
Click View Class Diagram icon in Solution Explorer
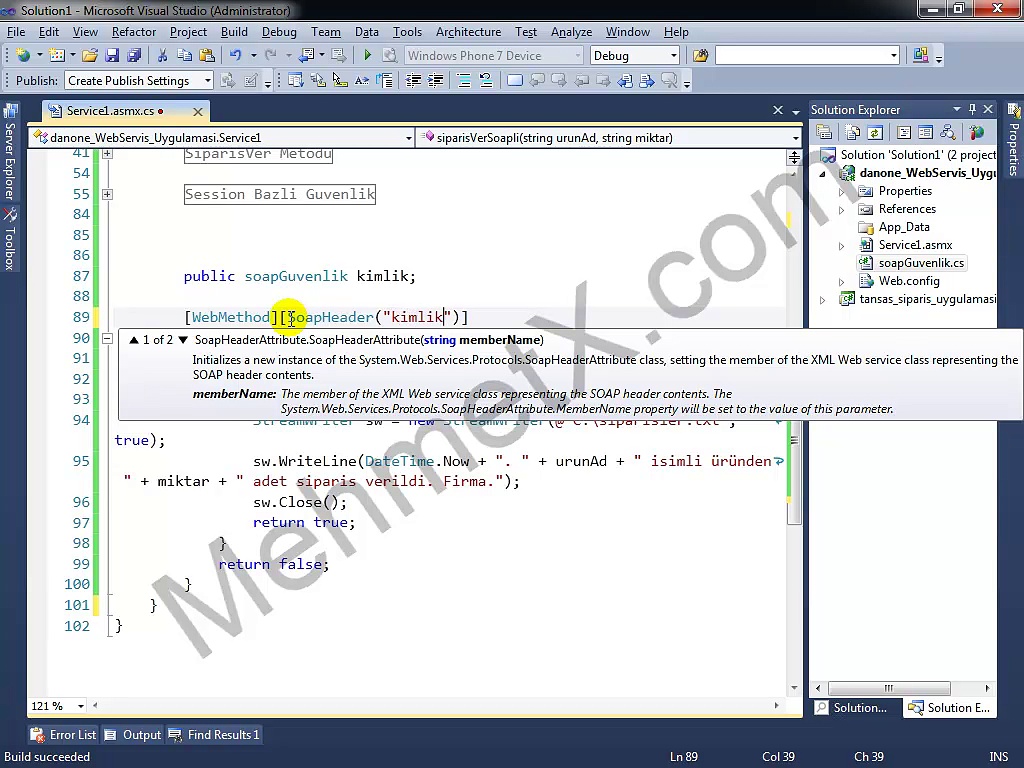pyautogui.click(x=948, y=133)
